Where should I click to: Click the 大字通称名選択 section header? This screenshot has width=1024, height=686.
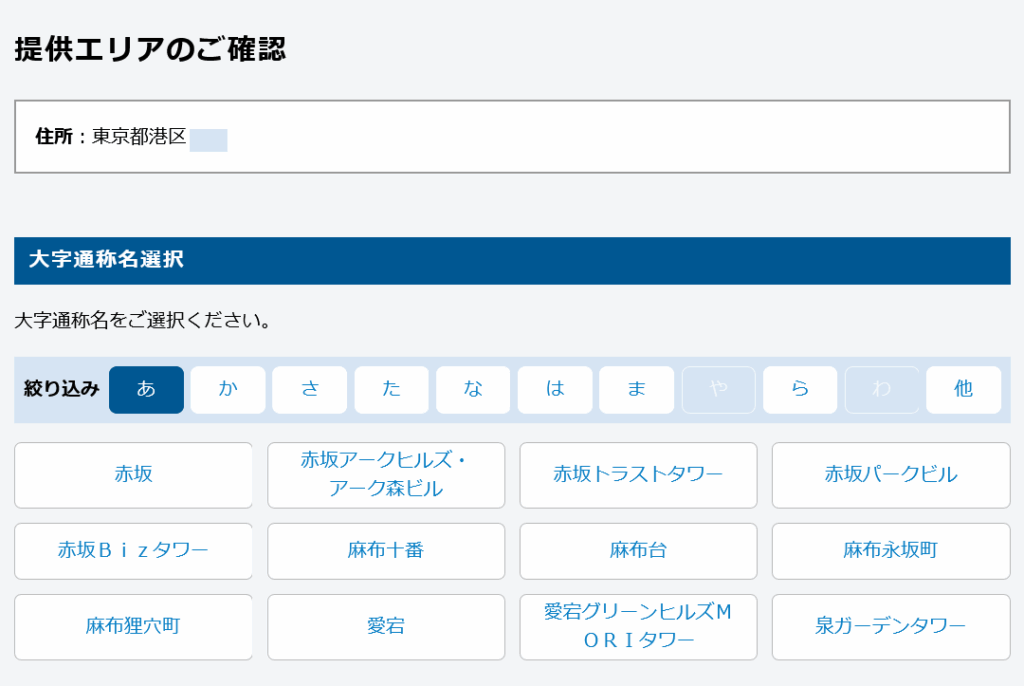512,261
